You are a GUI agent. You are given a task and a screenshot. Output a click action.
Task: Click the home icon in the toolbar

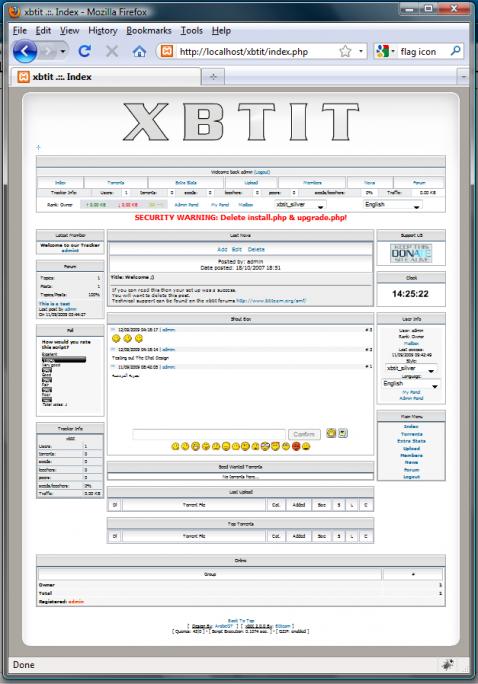point(139,52)
